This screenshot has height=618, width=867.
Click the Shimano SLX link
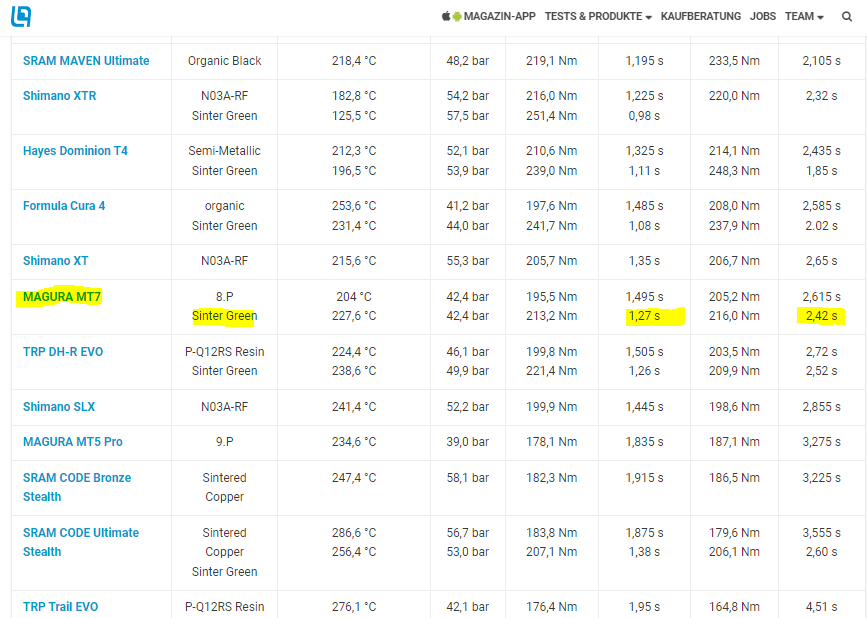59,407
